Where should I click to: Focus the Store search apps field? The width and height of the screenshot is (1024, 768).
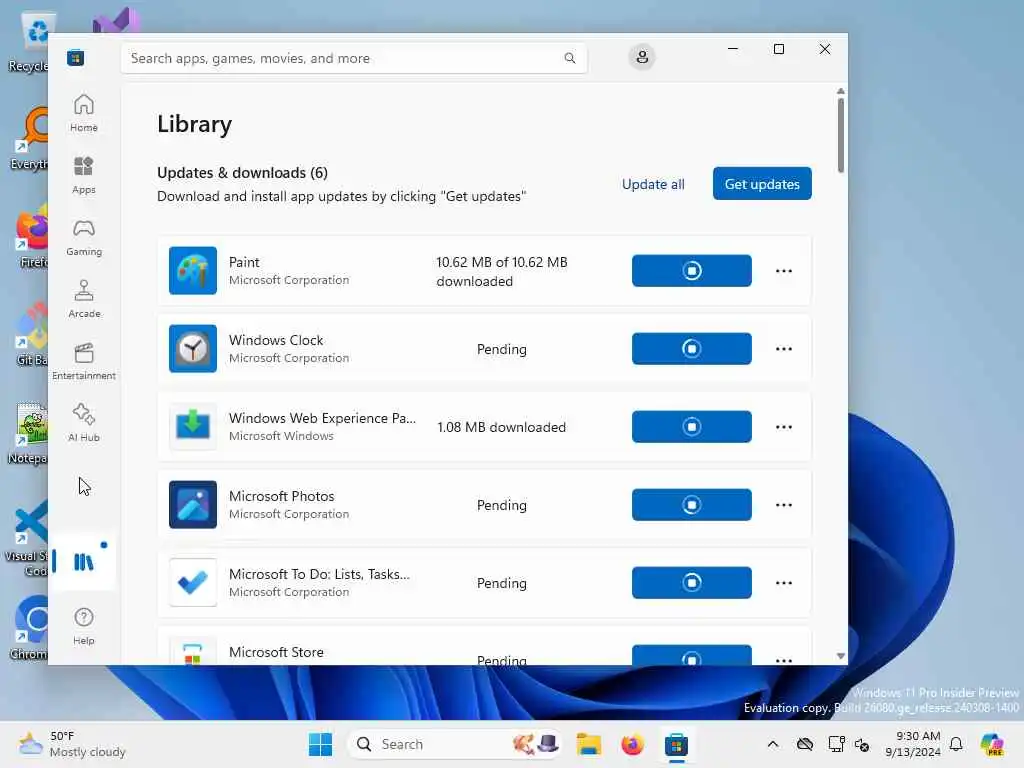click(x=354, y=58)
